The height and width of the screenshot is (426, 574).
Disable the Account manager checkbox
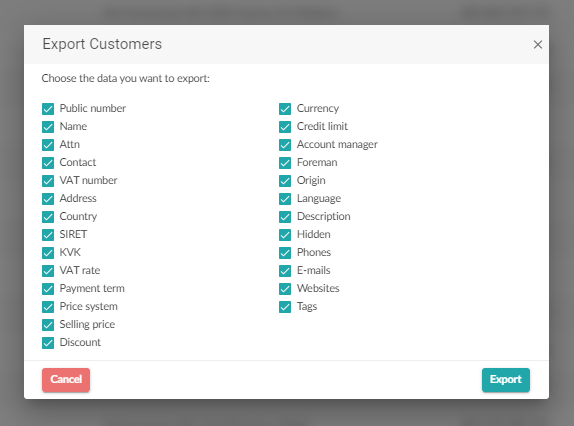tap(285, 145)
